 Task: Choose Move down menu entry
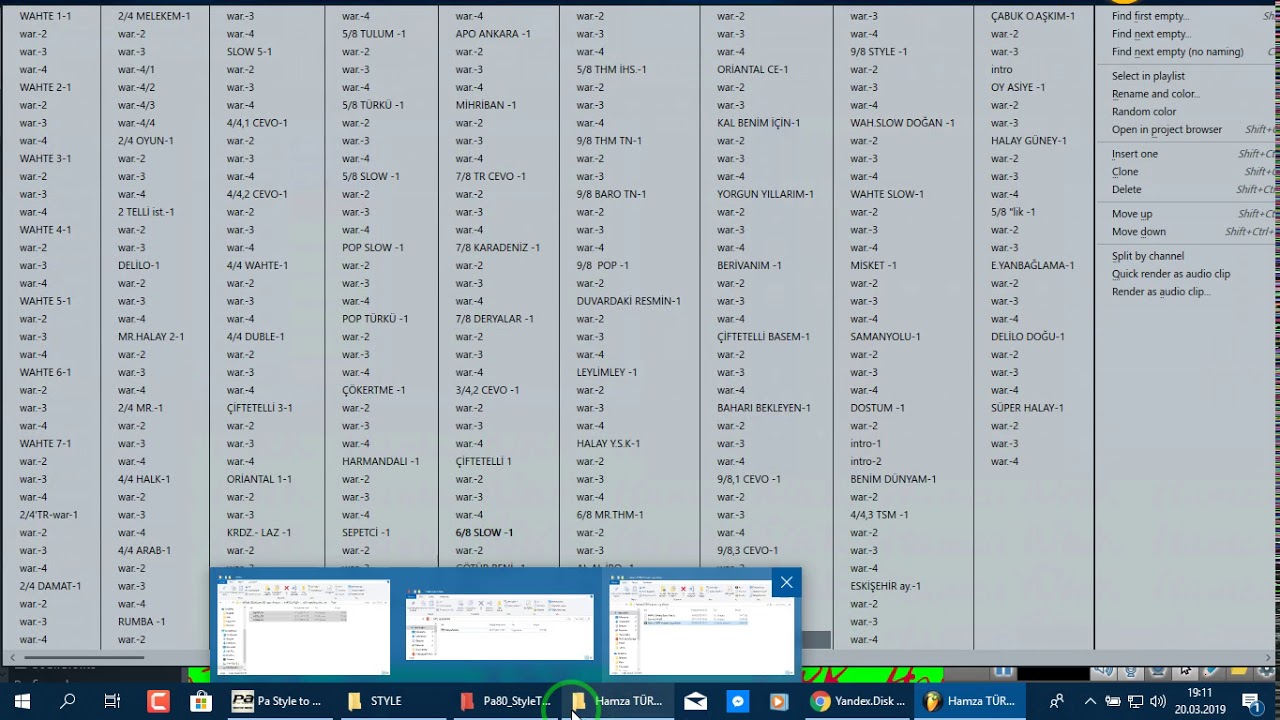point(1139,232)
